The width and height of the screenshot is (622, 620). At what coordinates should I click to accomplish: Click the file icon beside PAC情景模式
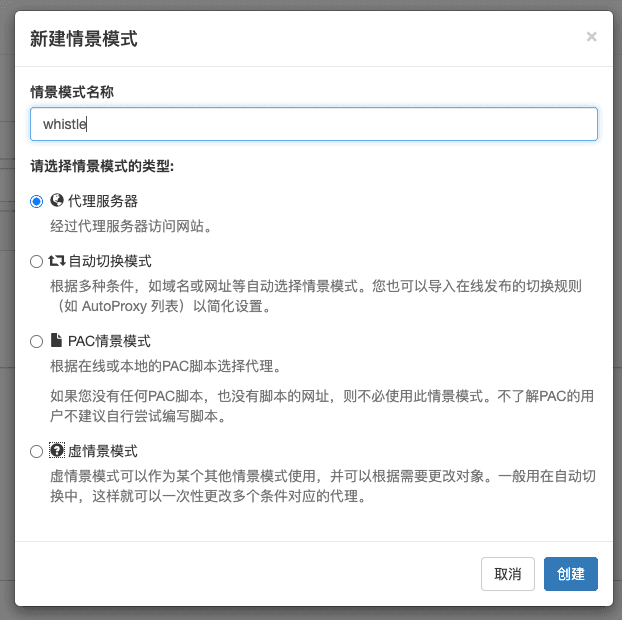point(56,341)
